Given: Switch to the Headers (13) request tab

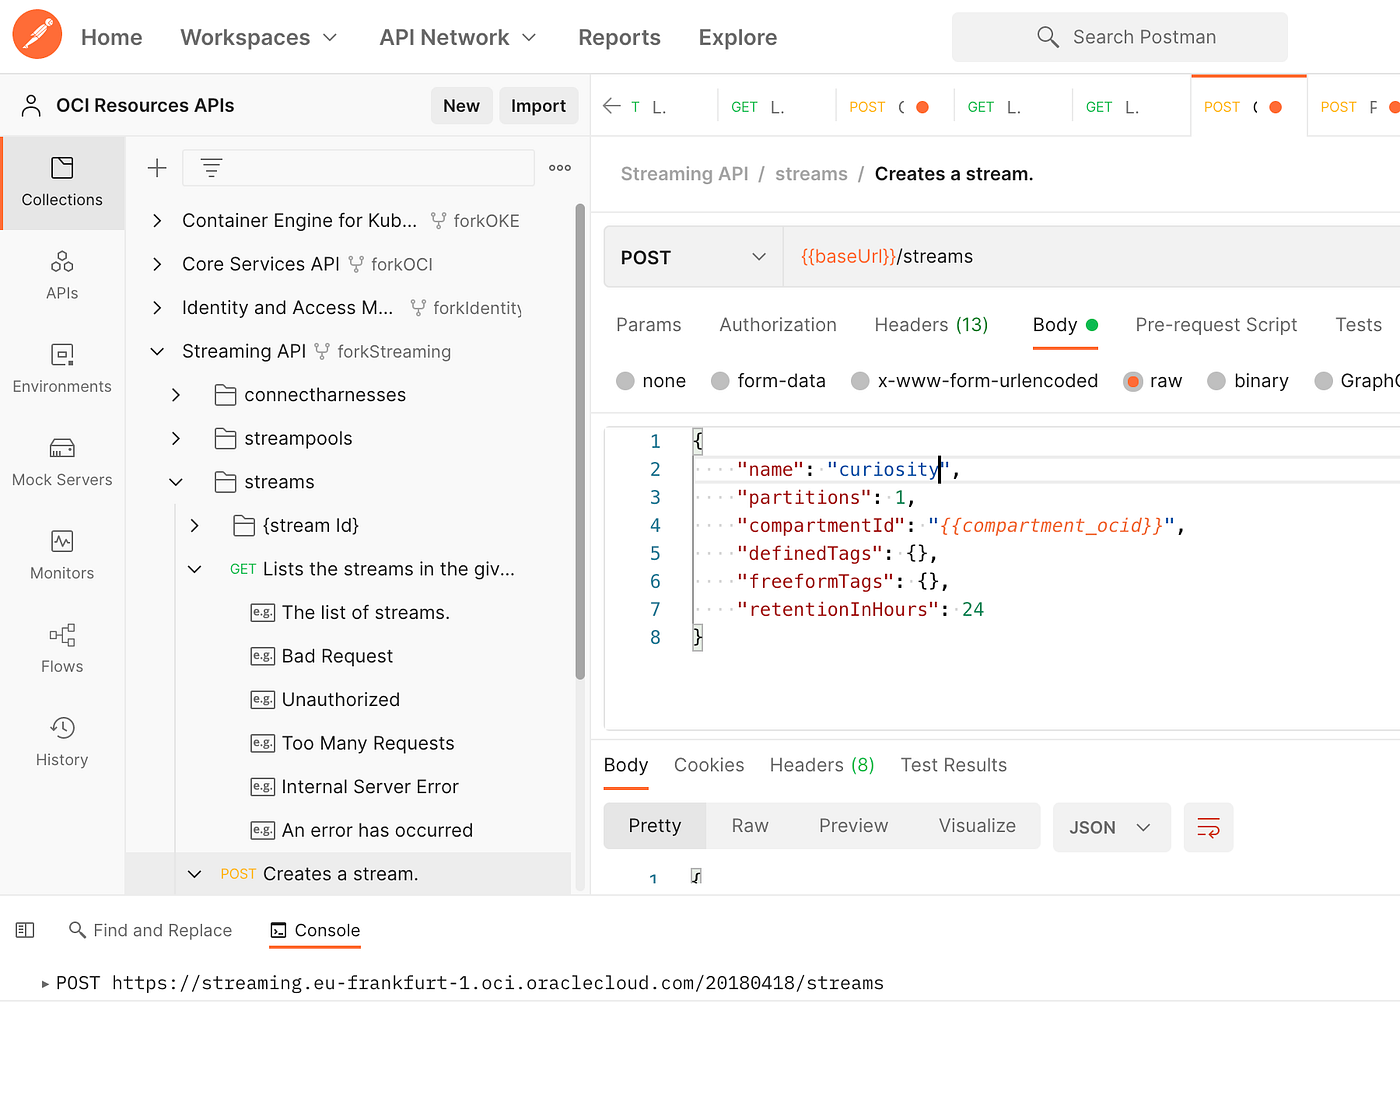Looking at the screenshot, I should tap(931, 325).
